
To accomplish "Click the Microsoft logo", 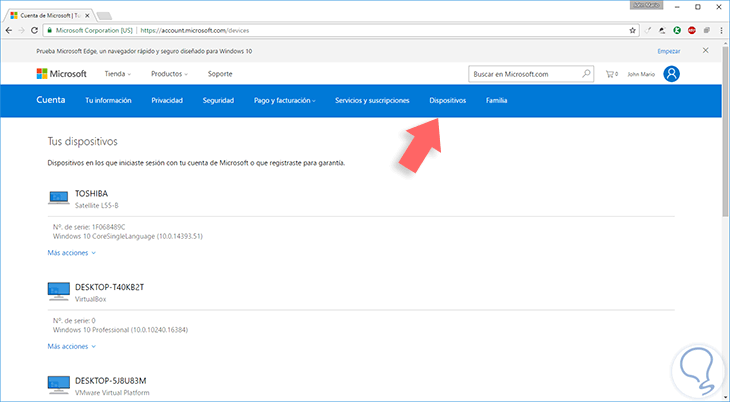I will click(61, 74).
